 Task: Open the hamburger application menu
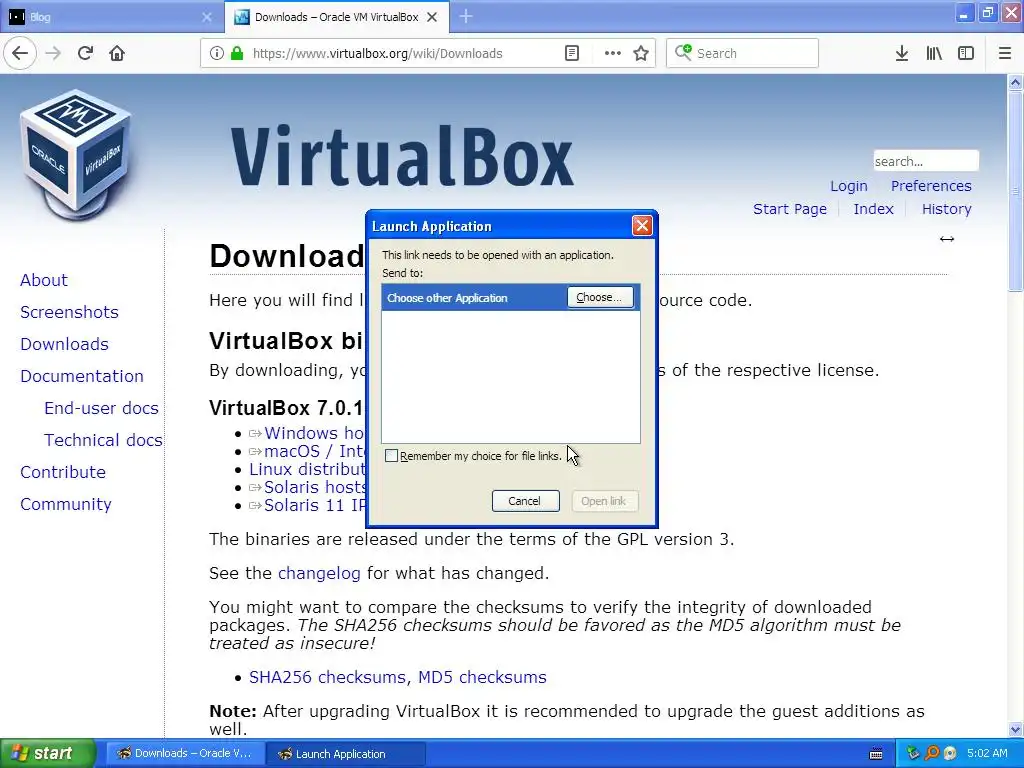point(1004,54)
